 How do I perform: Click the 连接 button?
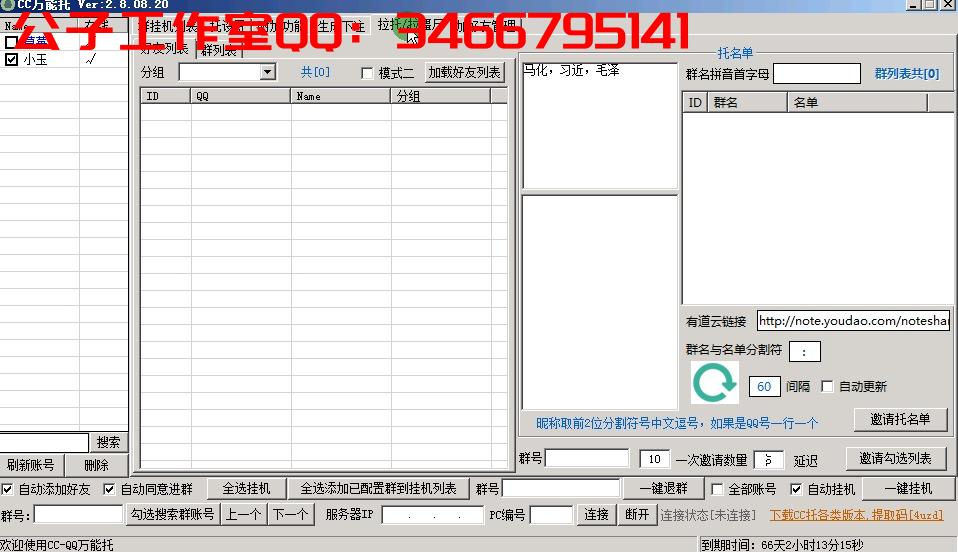[596, 514]
